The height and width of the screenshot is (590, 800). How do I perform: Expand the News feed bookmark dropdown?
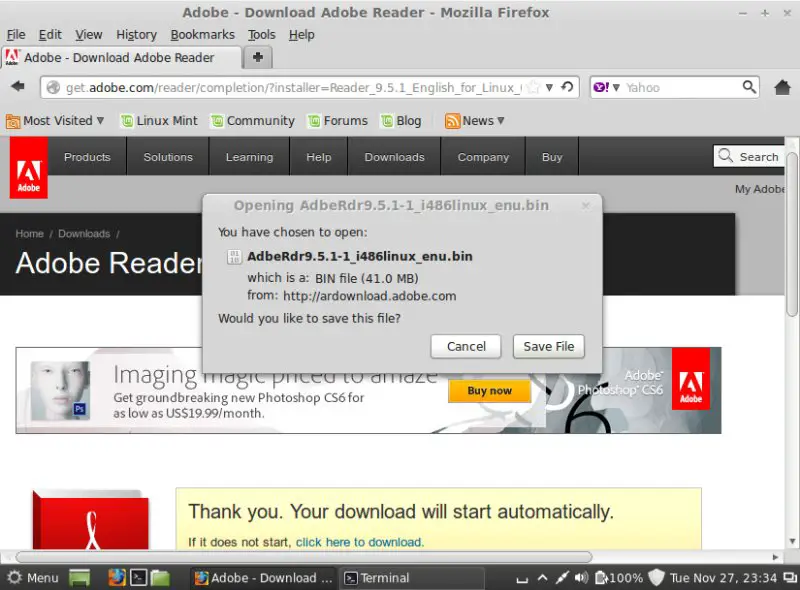[x=475, y=121]
